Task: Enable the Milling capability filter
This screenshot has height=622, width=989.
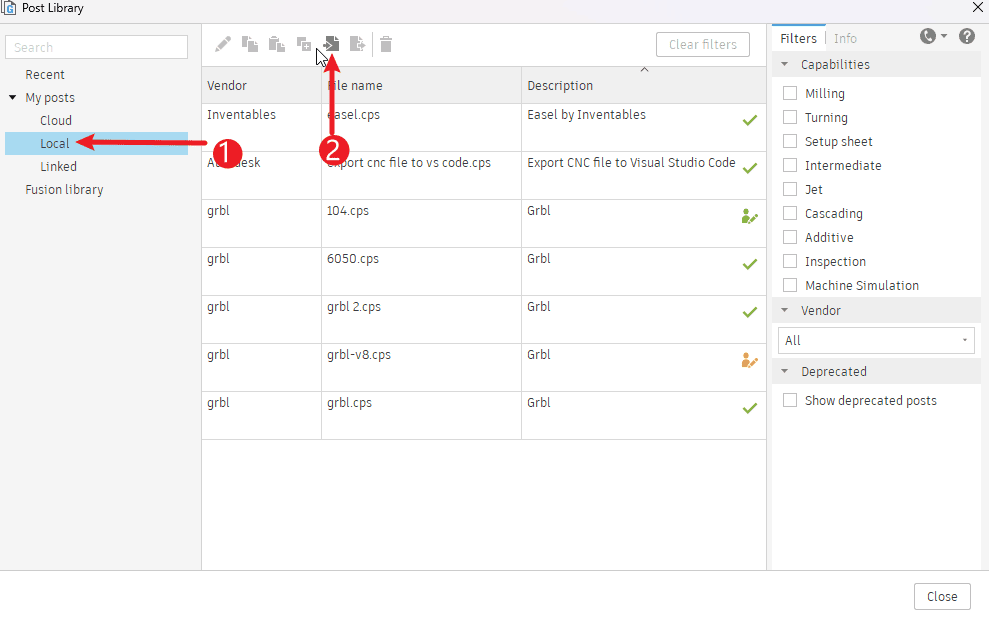Action: 790,93
